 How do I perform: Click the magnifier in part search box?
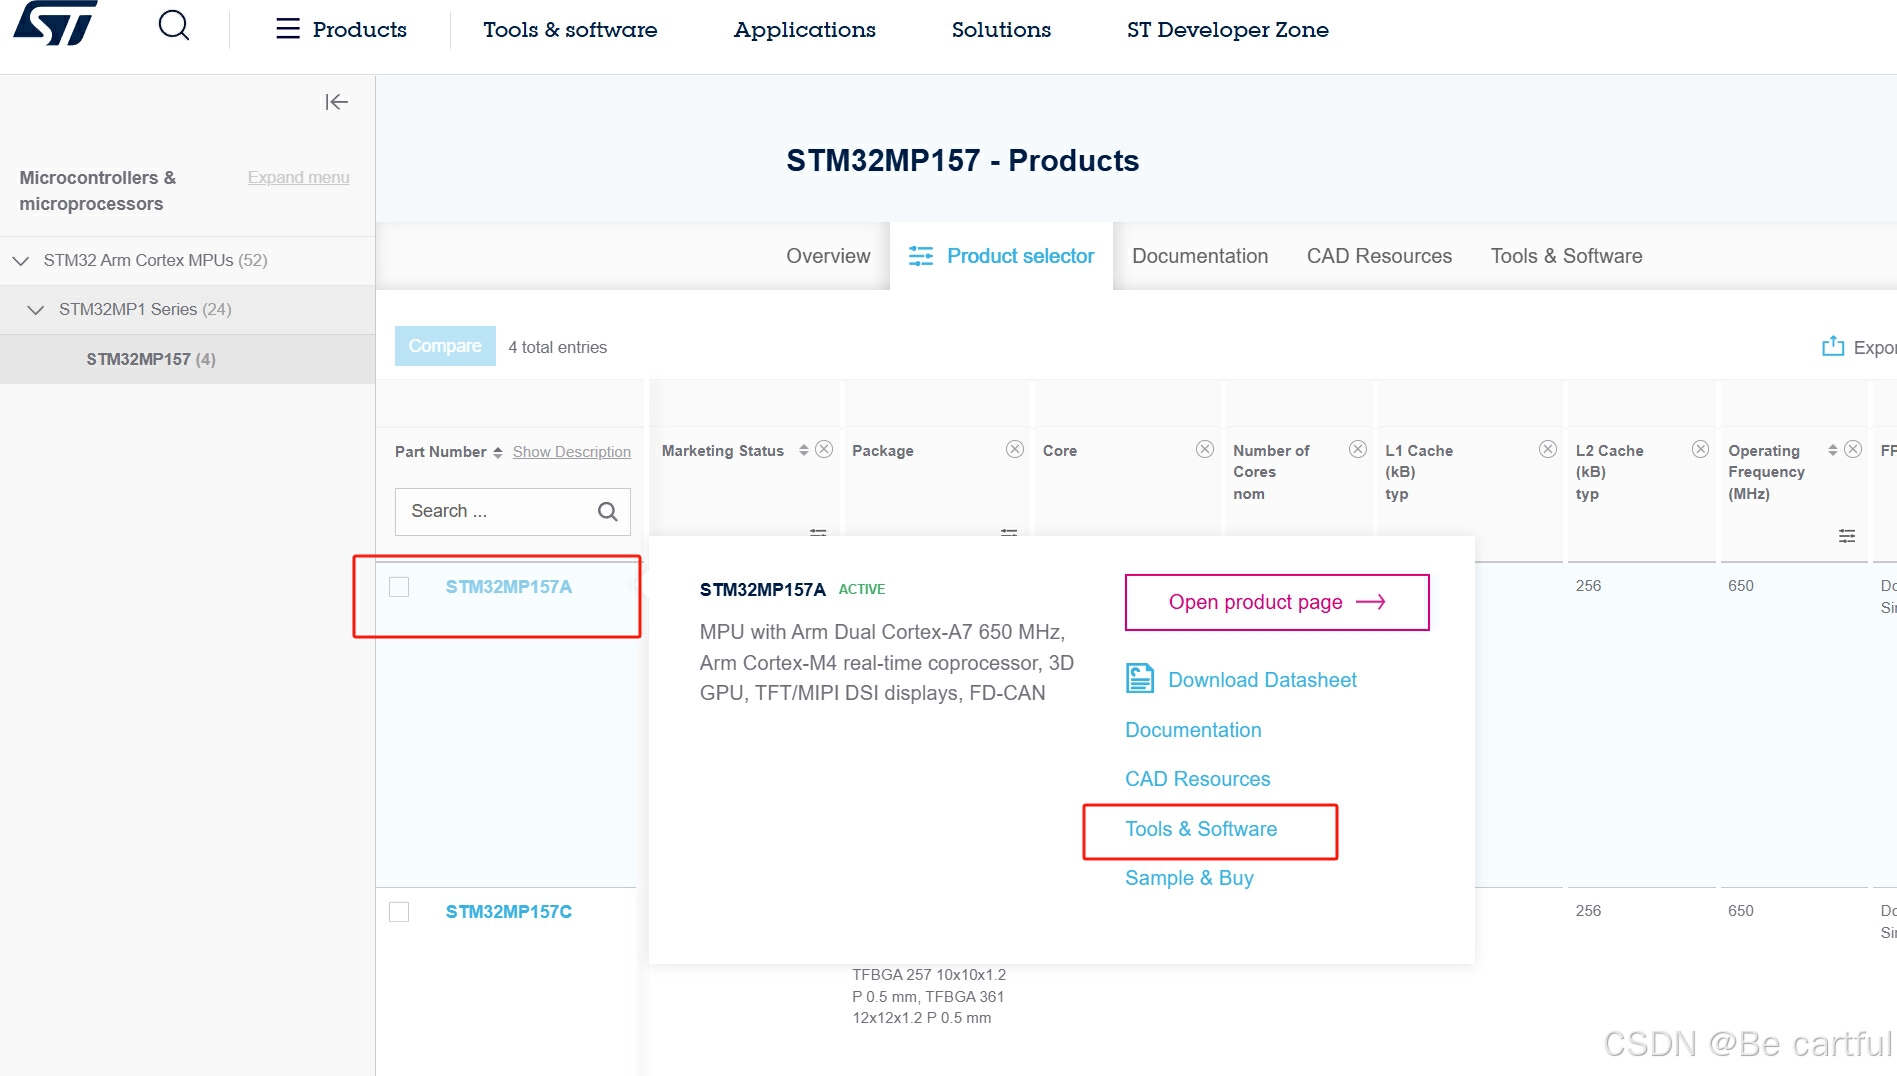pyautogui.click(x=607, y=511)
